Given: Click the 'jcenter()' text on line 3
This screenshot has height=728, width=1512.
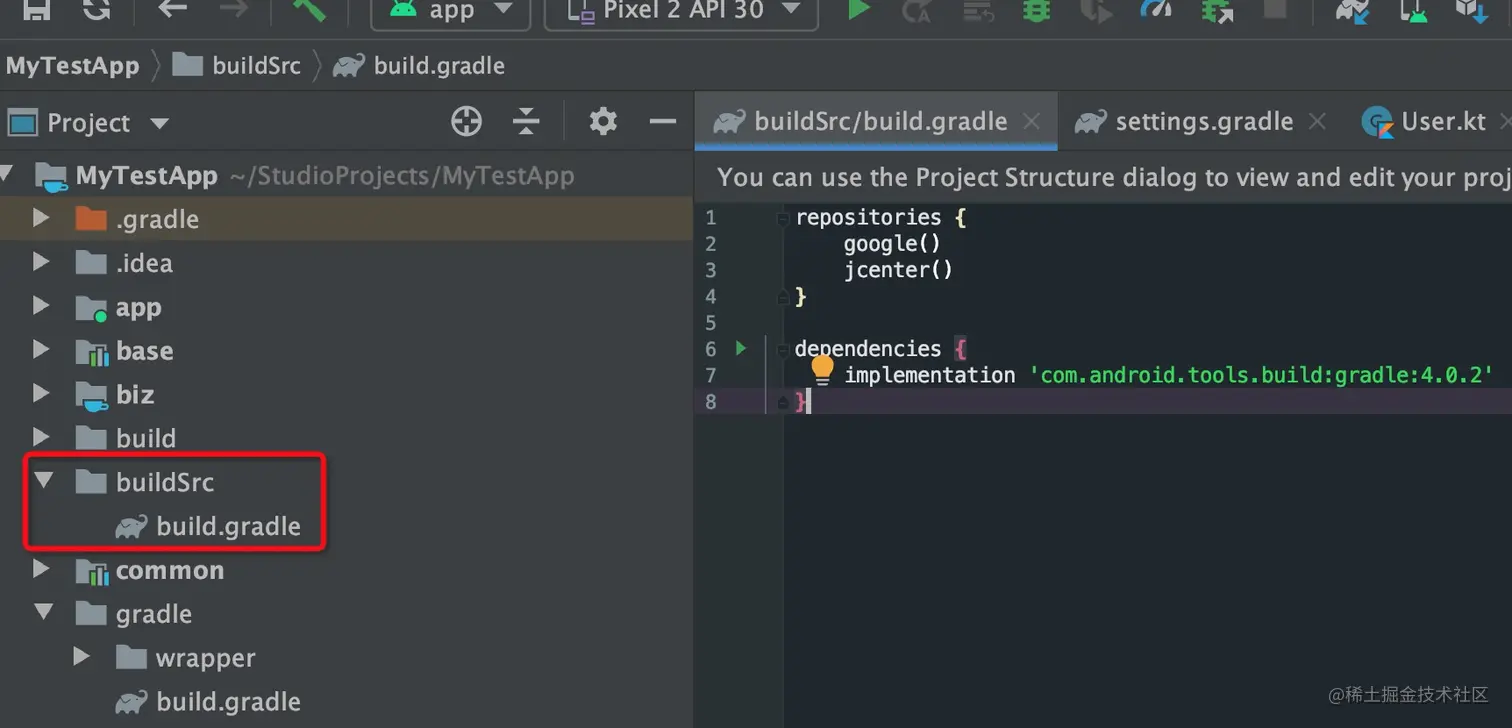Looking at the screenshot, I should point(898,269).
